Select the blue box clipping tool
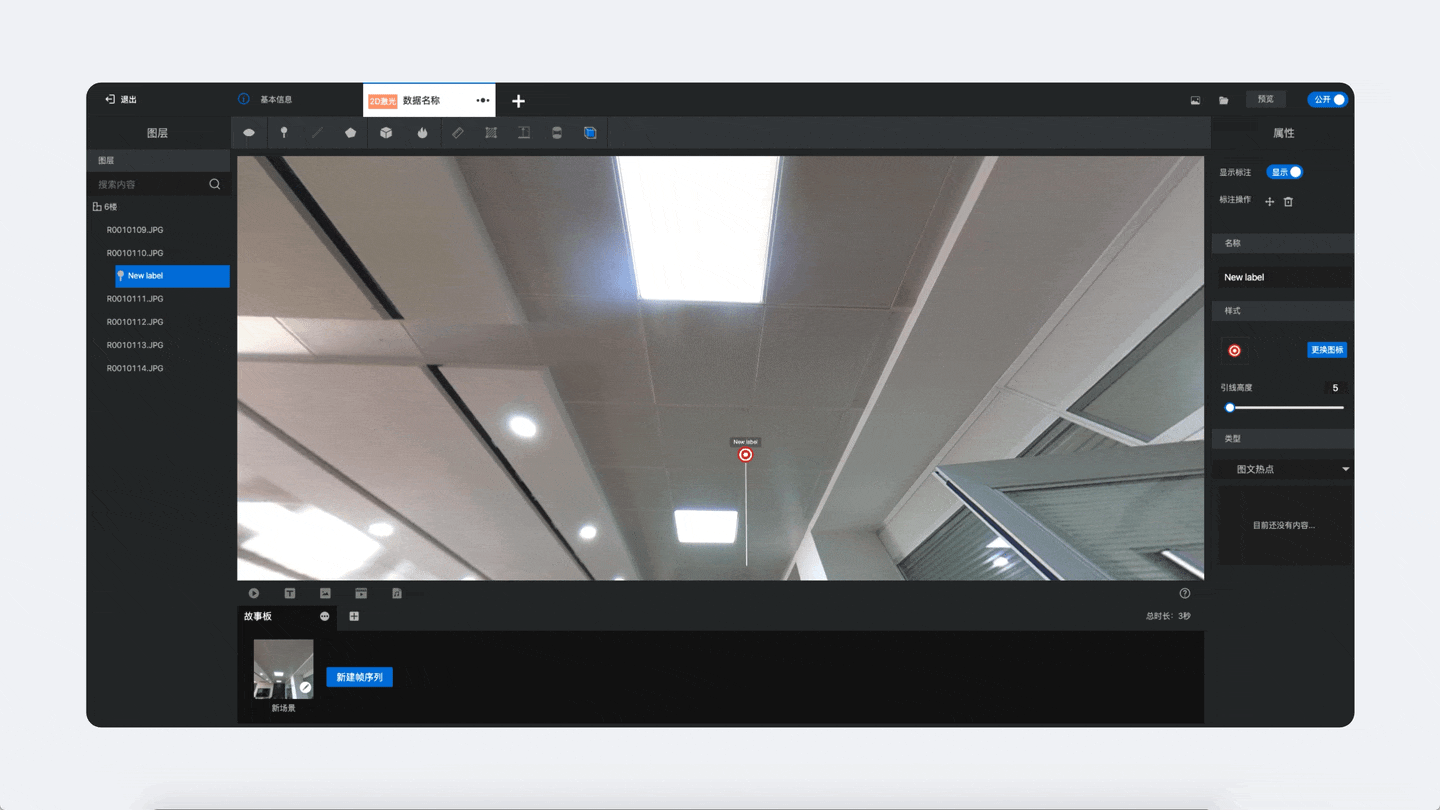 [x=590, y=133]
